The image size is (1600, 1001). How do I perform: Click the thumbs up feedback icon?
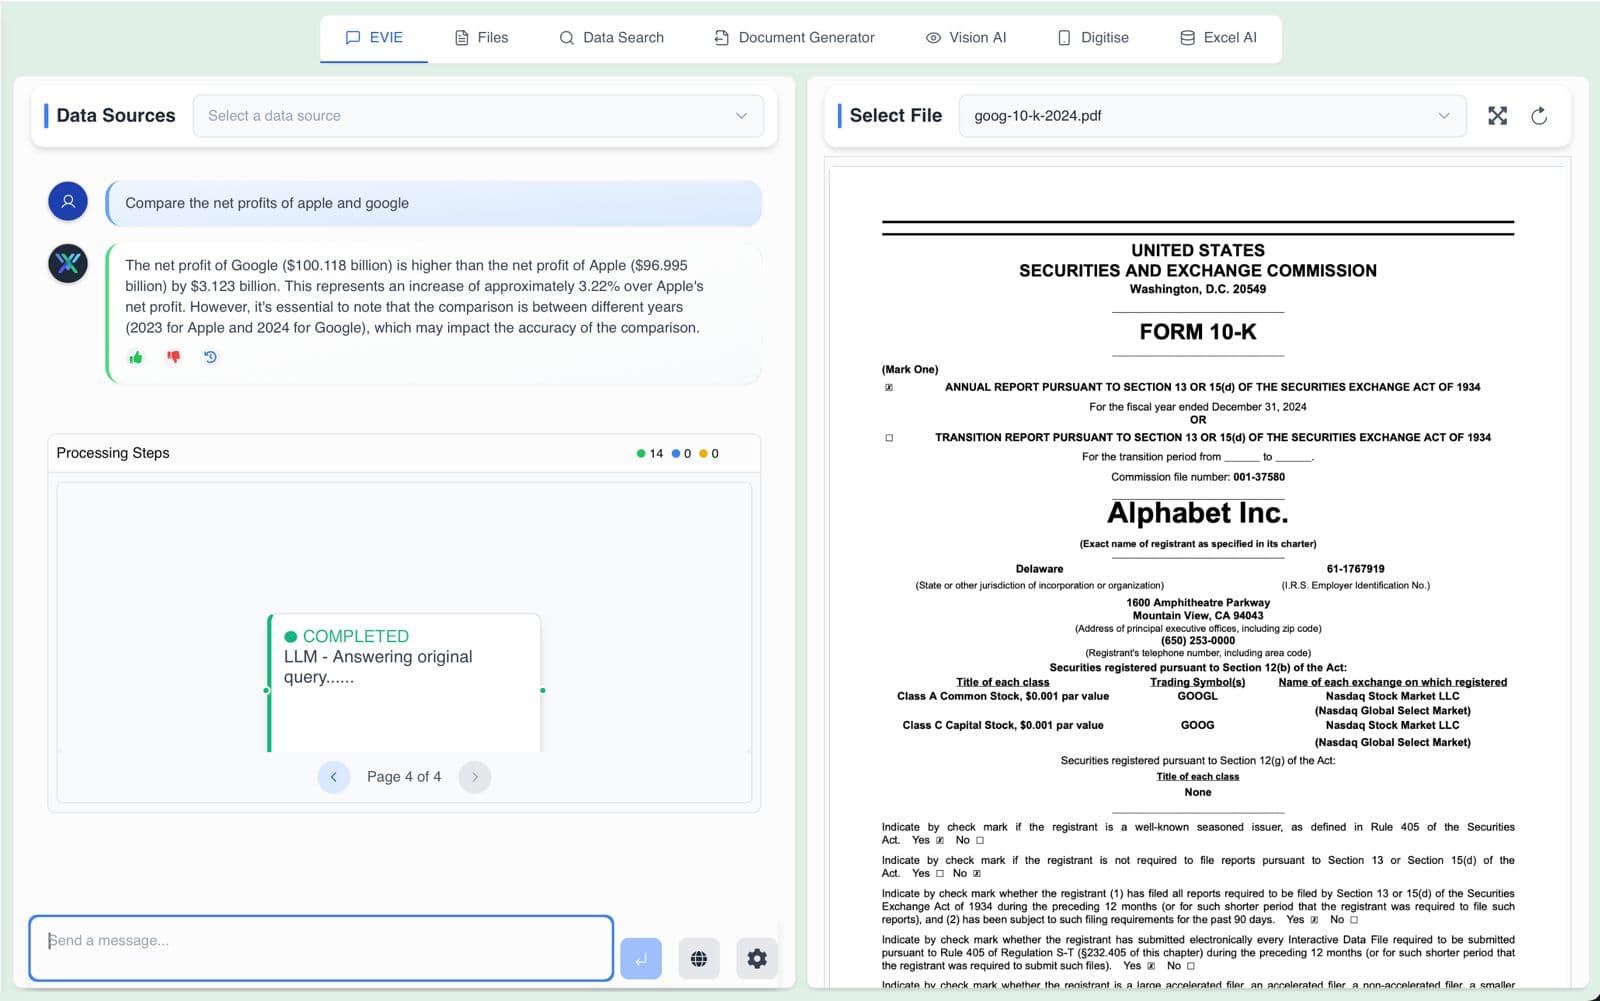[x=136, y=357]
